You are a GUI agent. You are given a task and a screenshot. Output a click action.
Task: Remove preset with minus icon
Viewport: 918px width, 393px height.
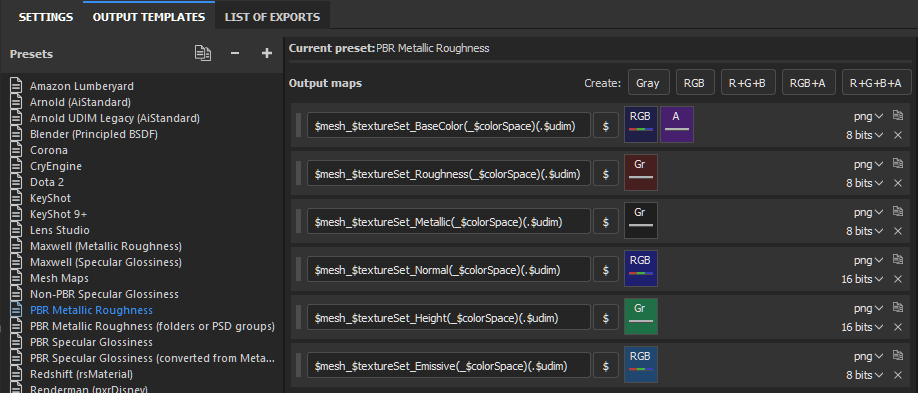coord(235,53)
